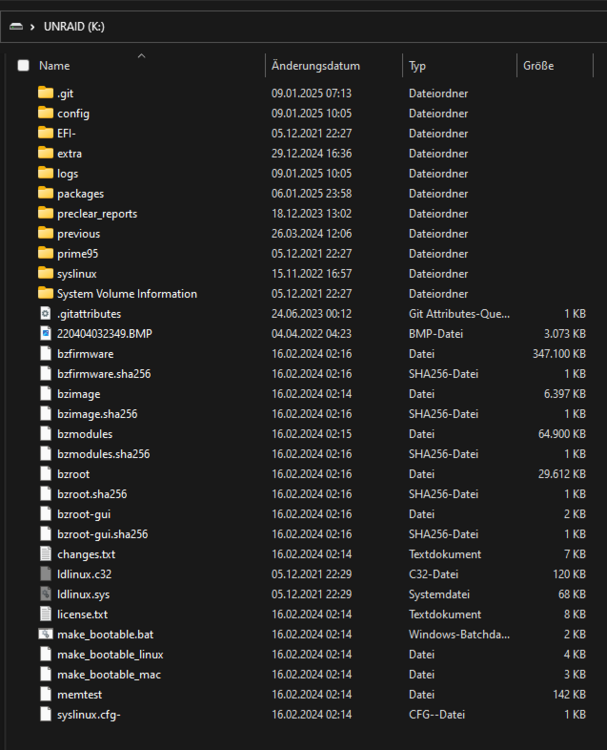Click the Systemdatei type cell
Screen dimensions: 607x750
coord(439,594)
